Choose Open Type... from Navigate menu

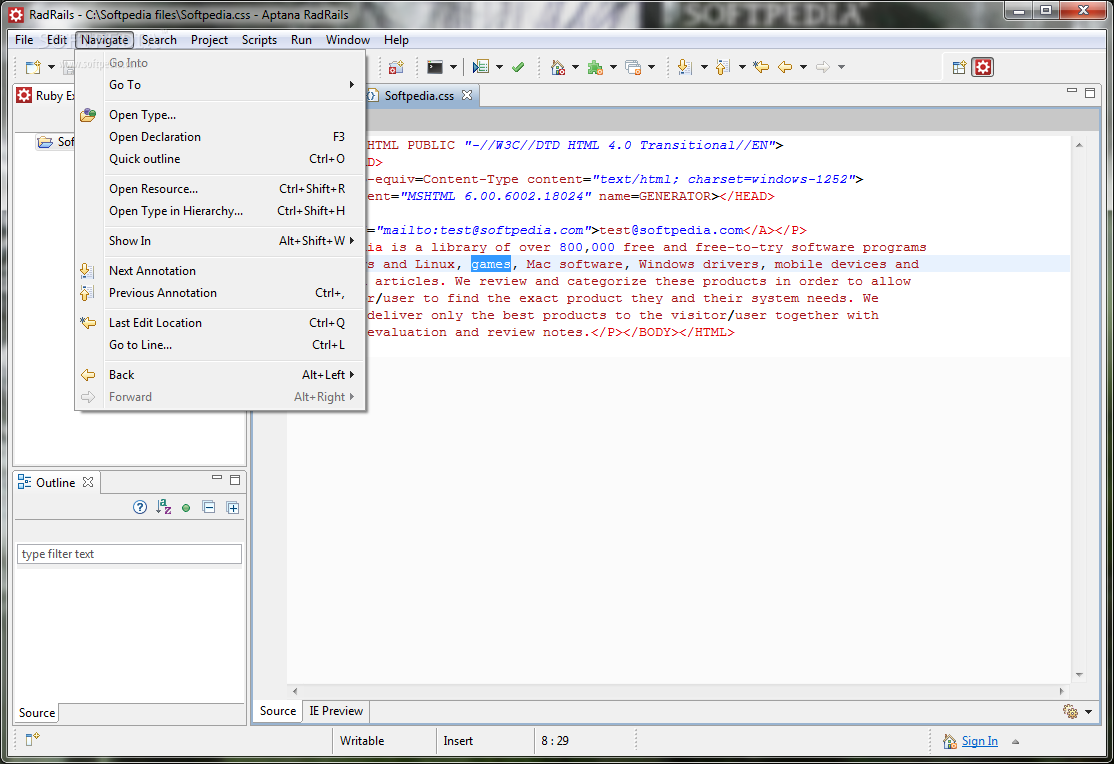[220, 115]
